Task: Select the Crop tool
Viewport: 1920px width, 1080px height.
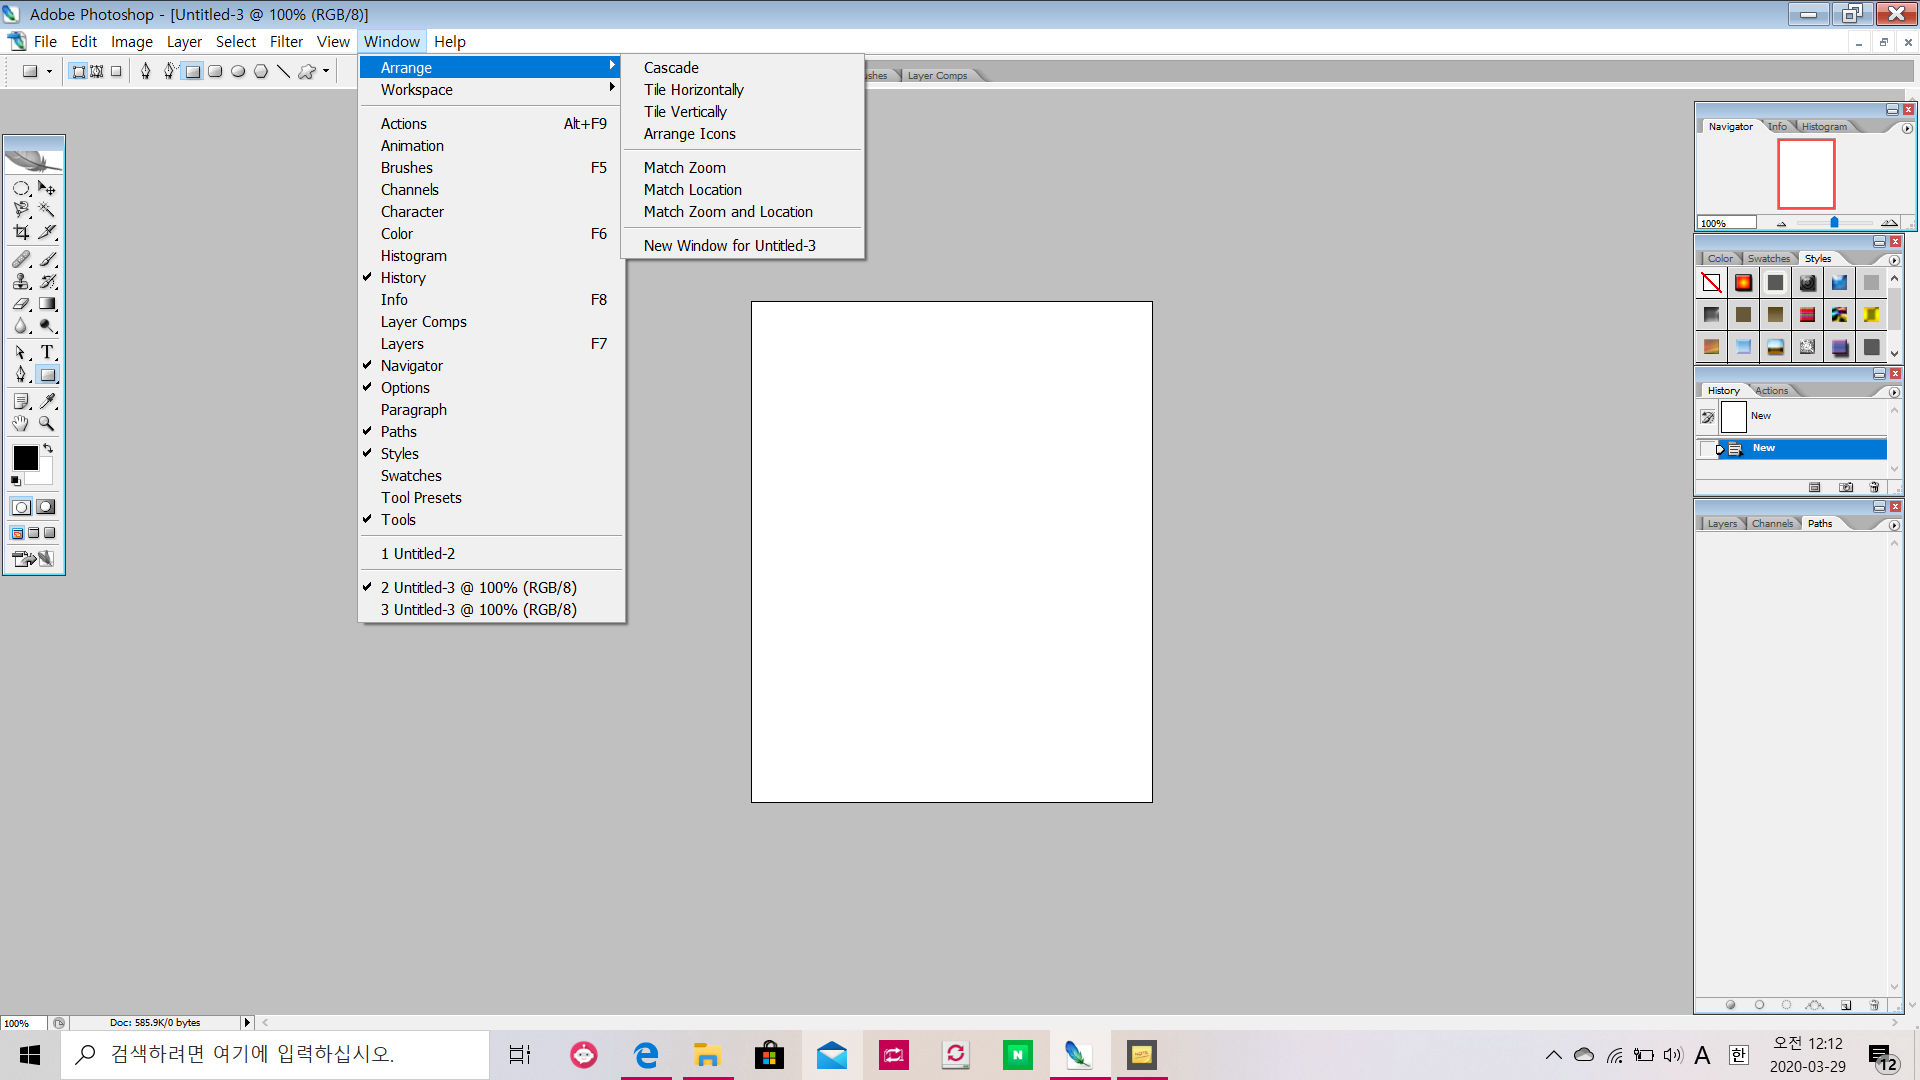Action: click(21, 232)
